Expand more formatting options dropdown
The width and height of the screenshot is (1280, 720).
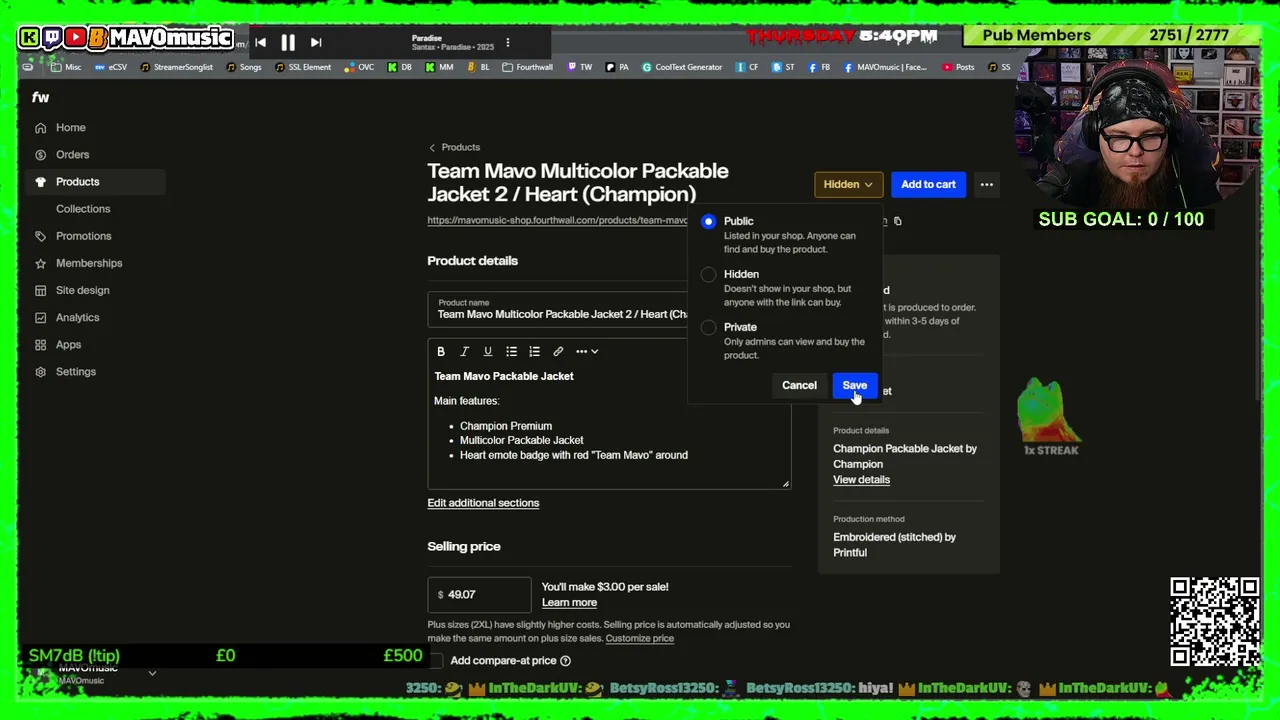click(587, 351)
